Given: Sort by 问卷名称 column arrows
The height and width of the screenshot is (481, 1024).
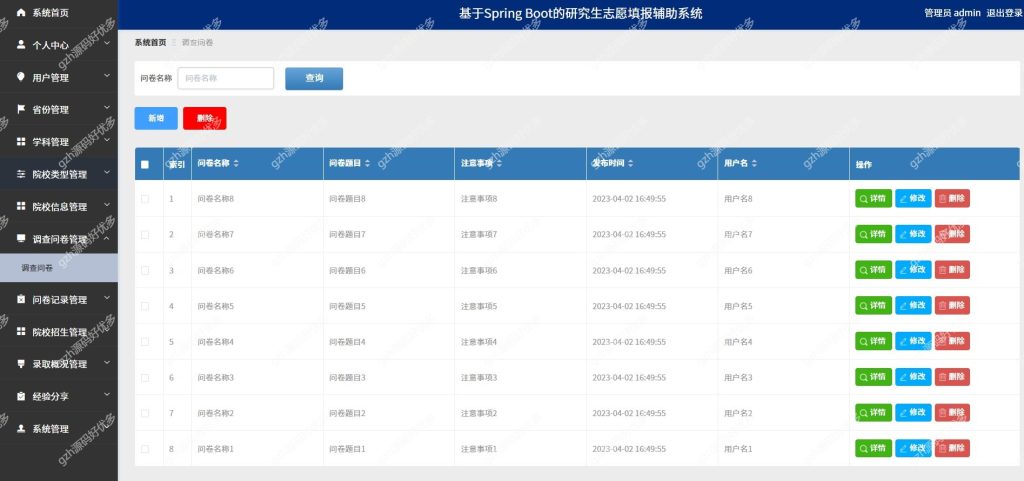Looking at the screenshot, I should pos(236,163).
